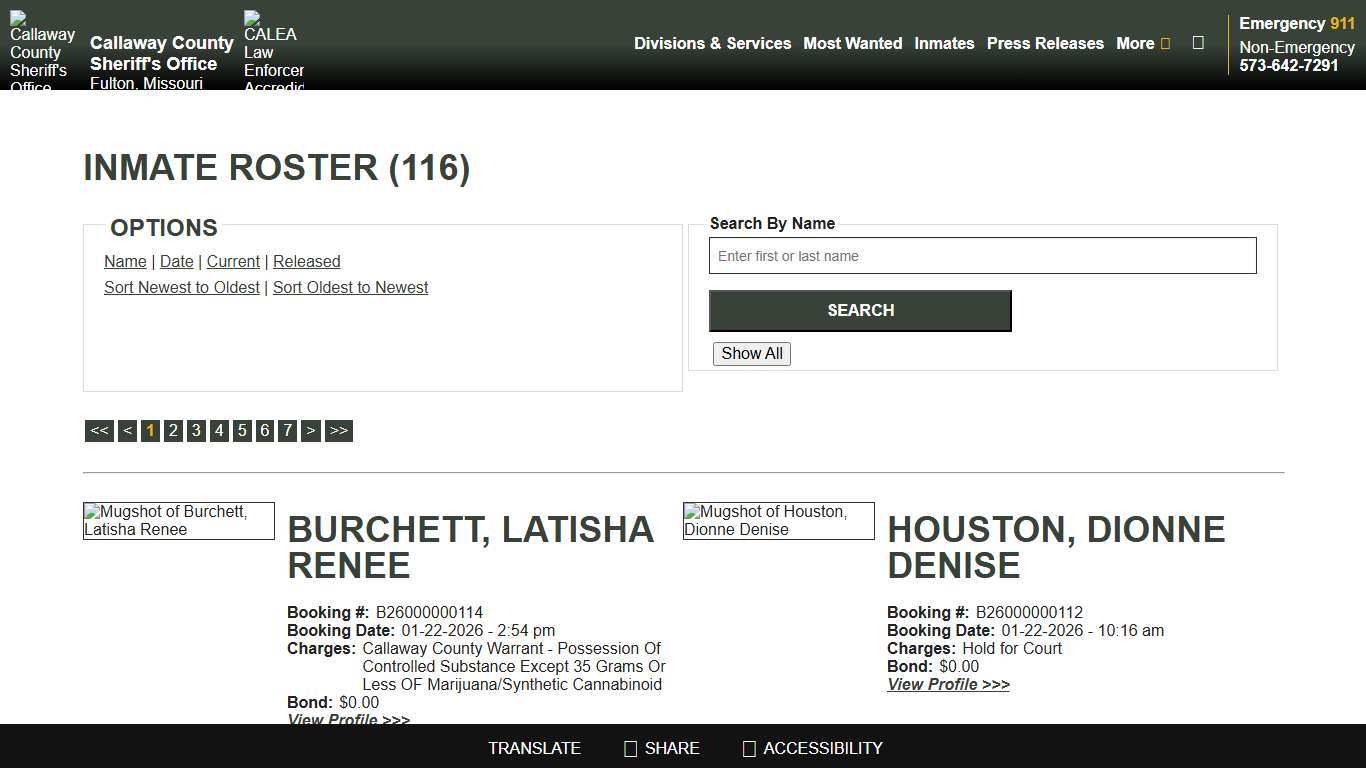The width and height of the screenshot is (1366, 768).
Task: Go to the last page with double arrows
Action: click(x=339, y=430)
